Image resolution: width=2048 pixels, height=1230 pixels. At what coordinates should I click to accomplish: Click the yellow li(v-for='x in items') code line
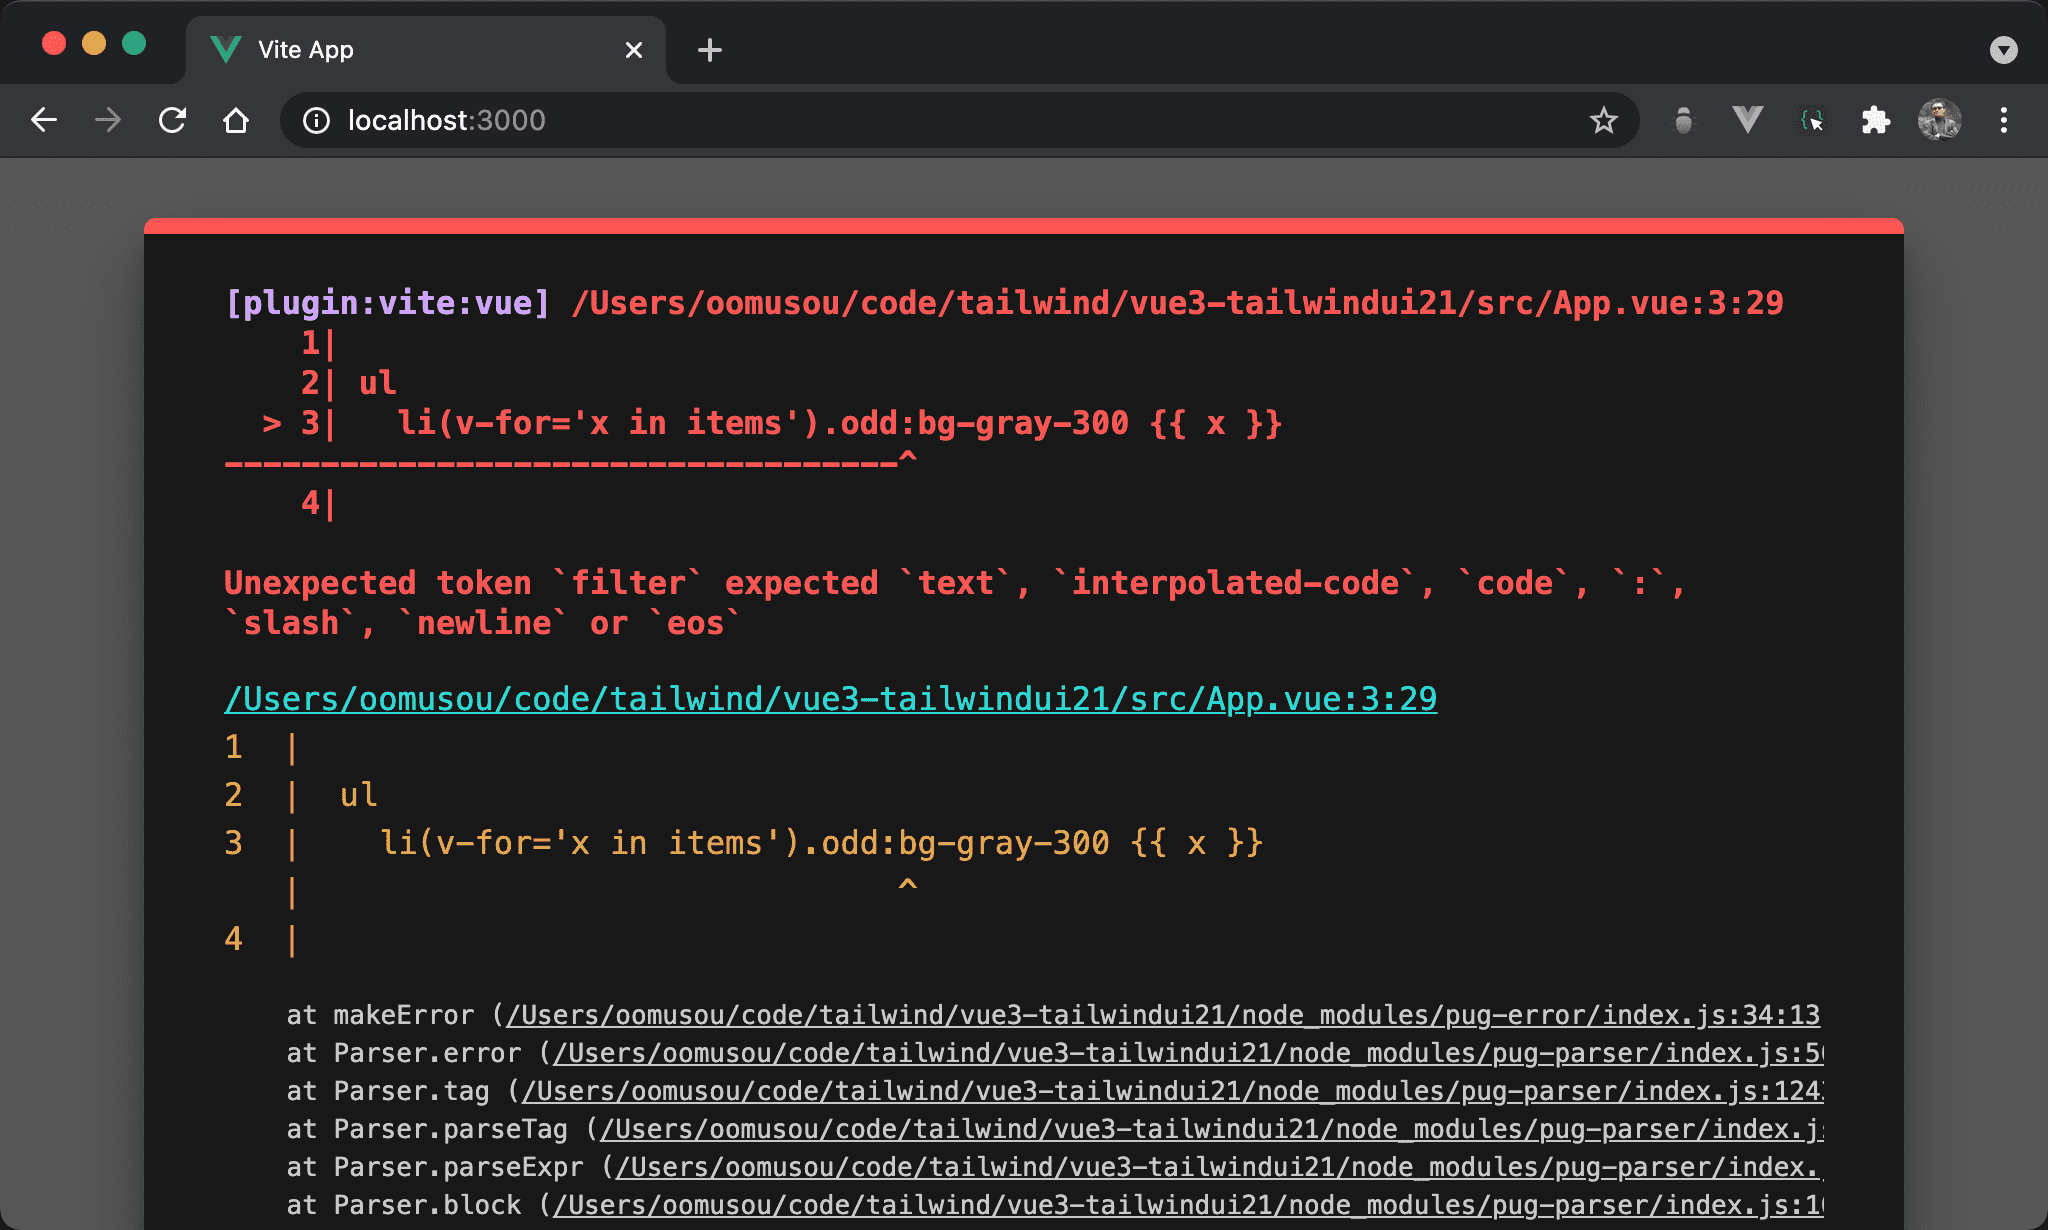tap(822, 843)
